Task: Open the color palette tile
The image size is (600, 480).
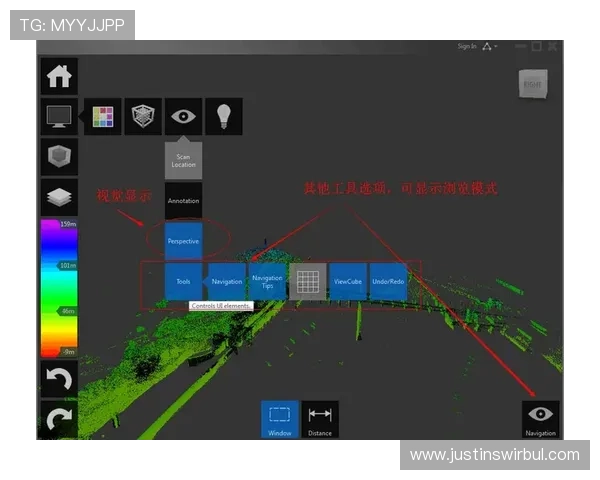Action: pyautogui.click(x=103, y=116)
